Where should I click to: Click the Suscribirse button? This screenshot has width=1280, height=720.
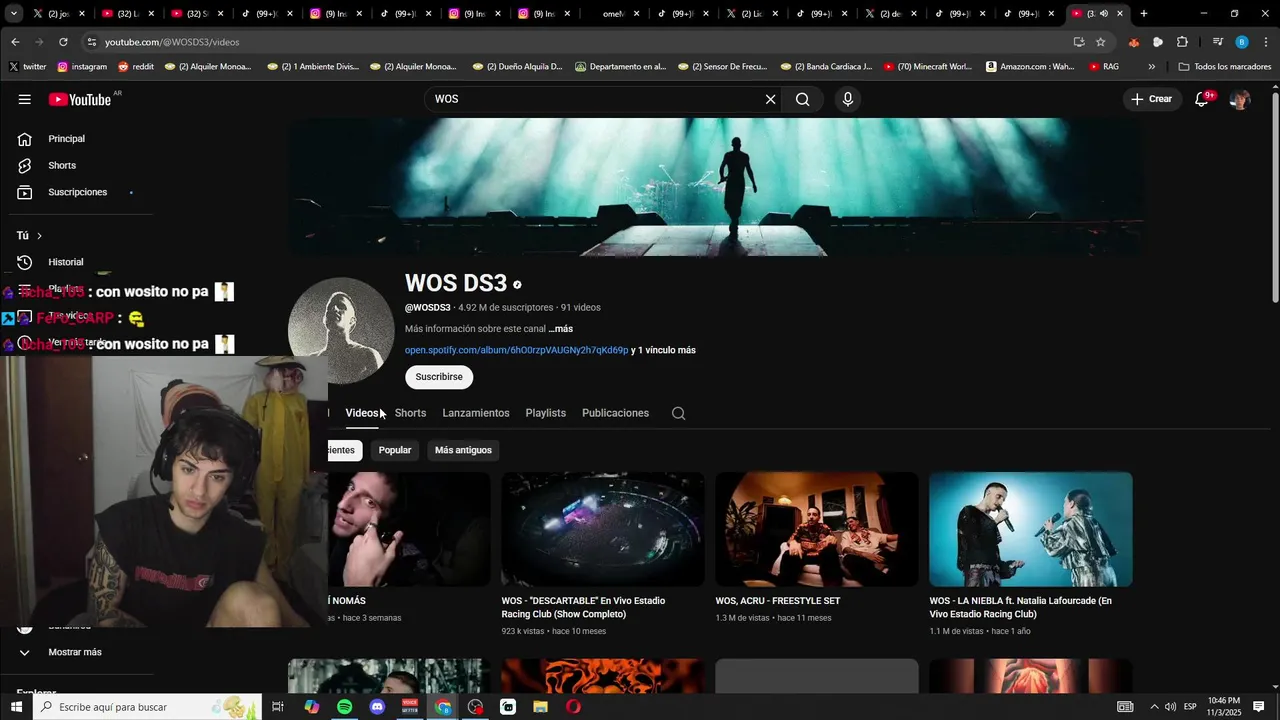pyautogui.click(x=439, y=377)
